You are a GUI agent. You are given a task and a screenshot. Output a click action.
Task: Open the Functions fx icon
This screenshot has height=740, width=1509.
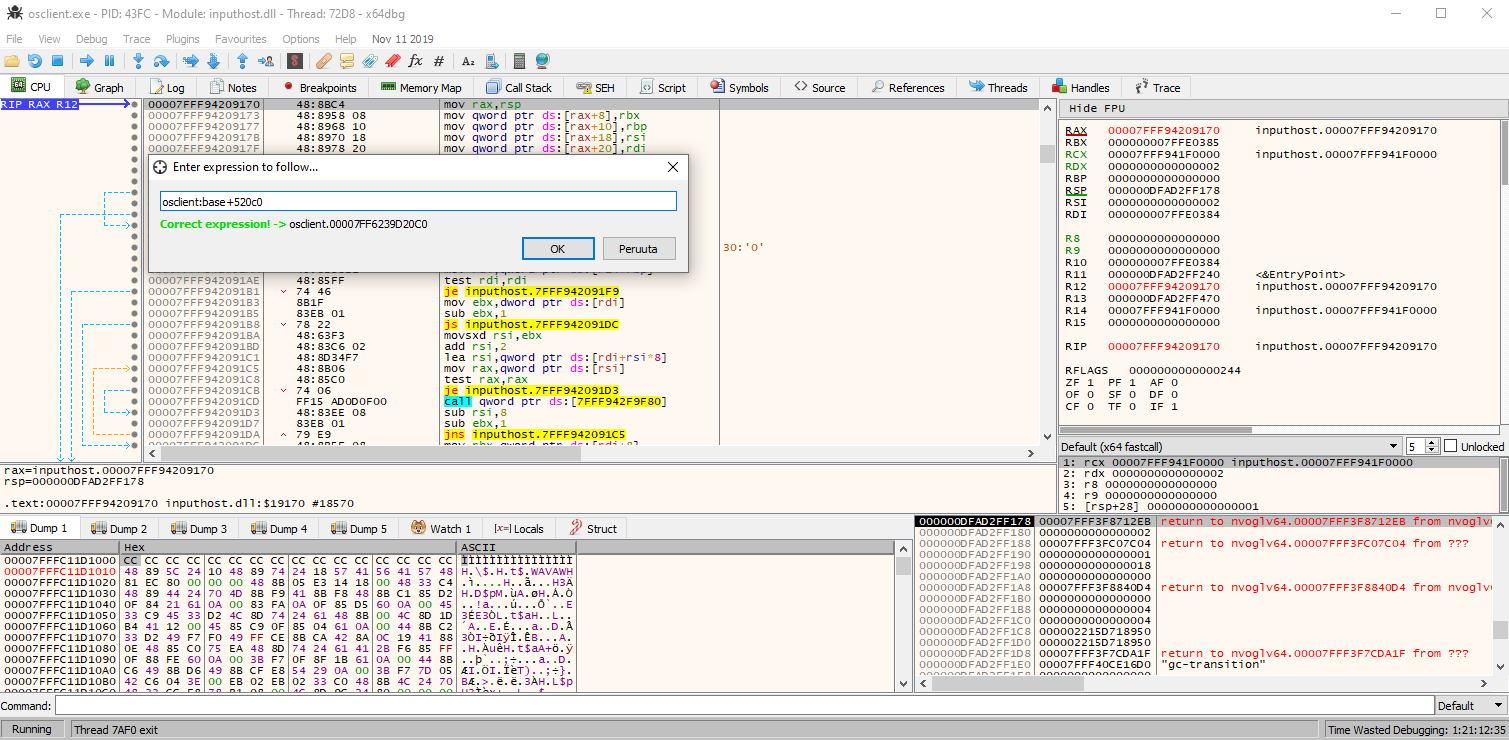tap(415, 61)
